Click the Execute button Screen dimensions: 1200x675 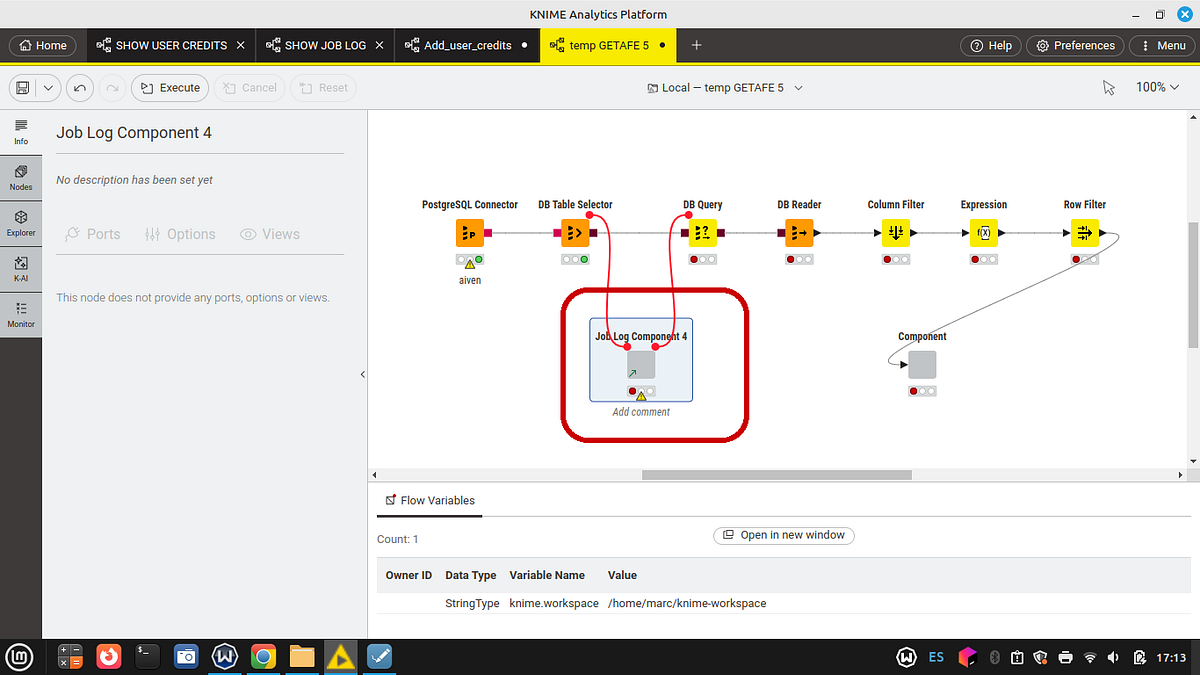170,87
